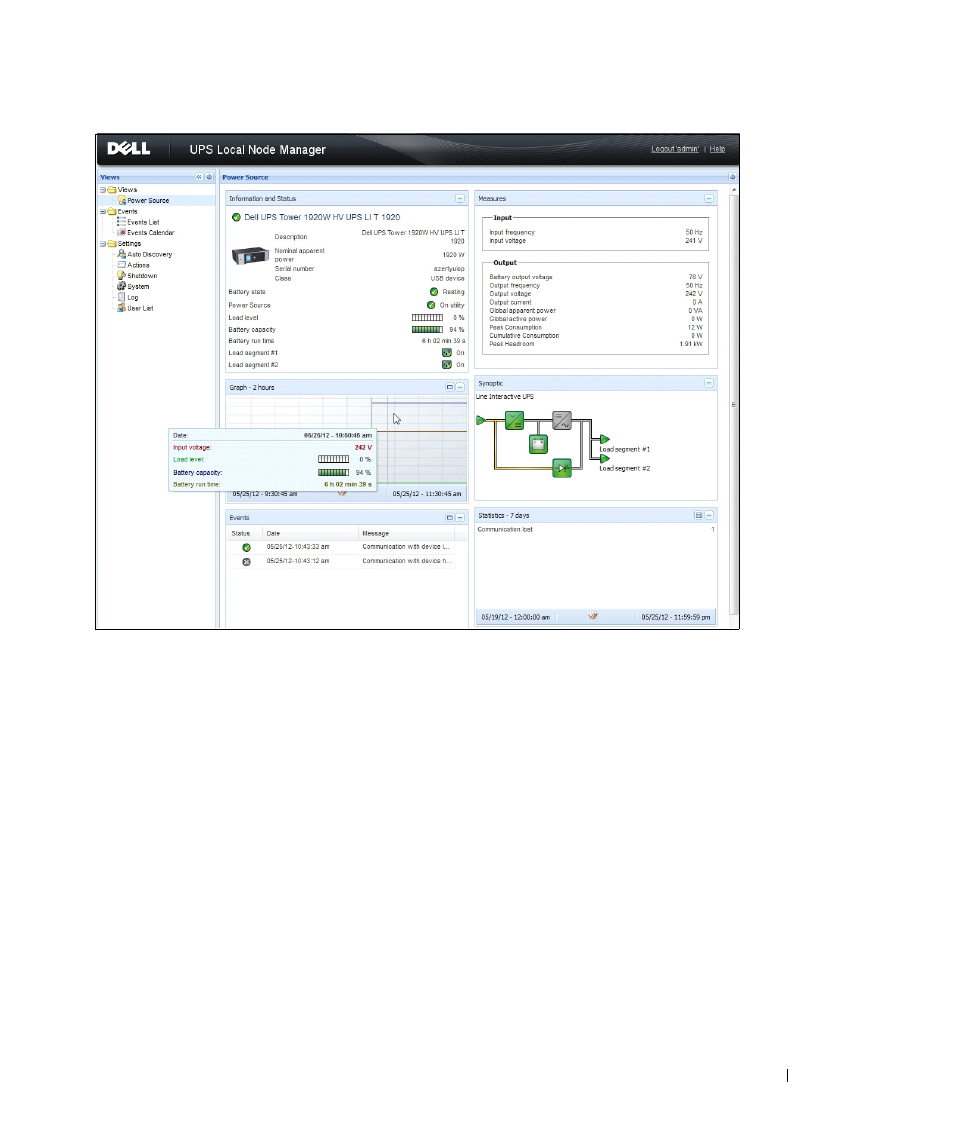This screenshot has width=954, height=1145.
Task: Open Auto Discovery settings
Action: [x=150, y=254]
